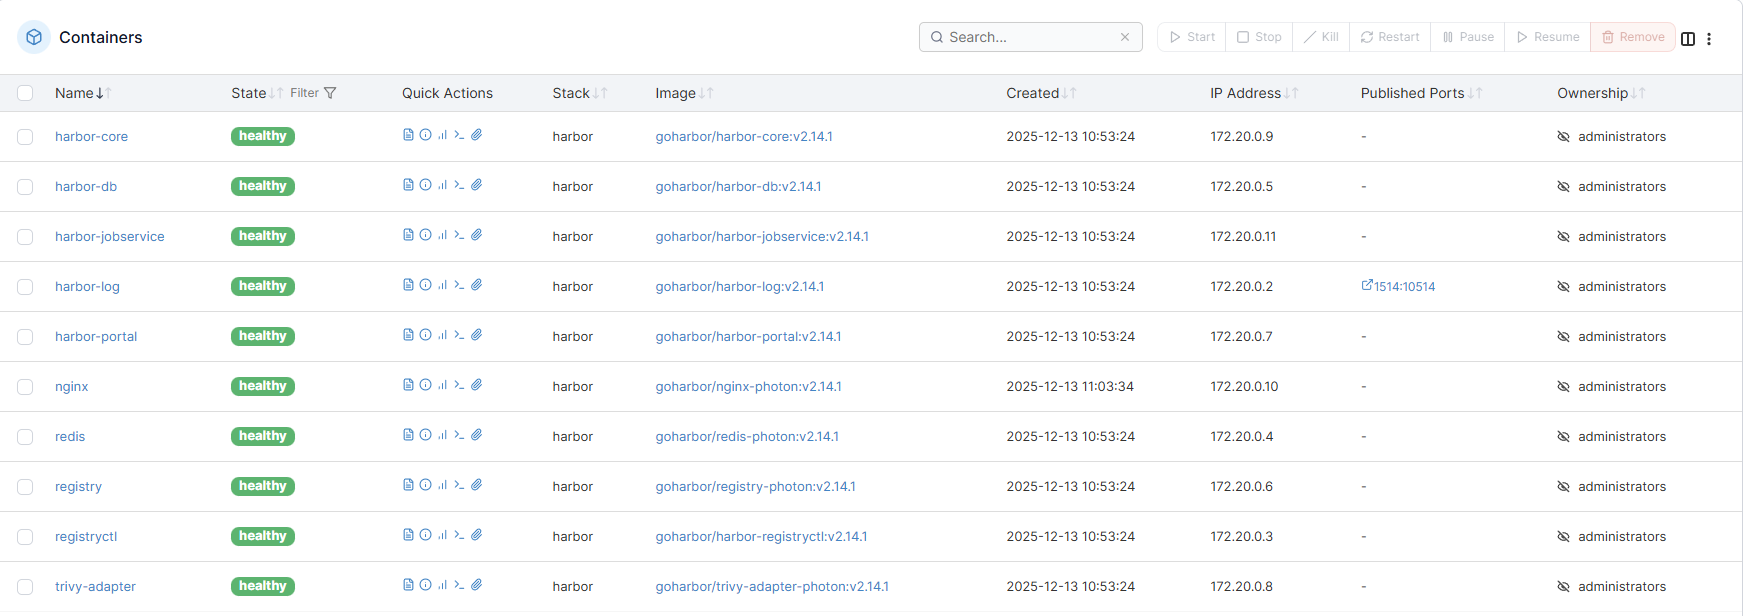
Task: Open stats icon for trivy-adapter container
Action: click(442, 585)
